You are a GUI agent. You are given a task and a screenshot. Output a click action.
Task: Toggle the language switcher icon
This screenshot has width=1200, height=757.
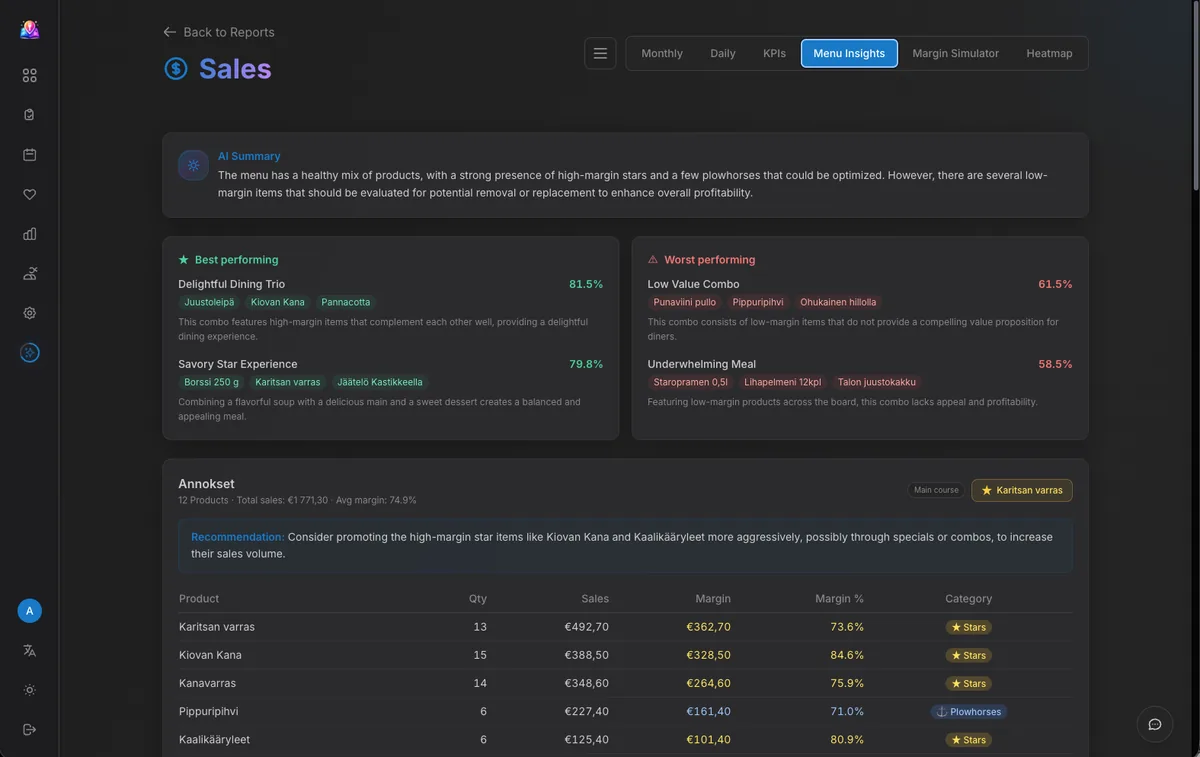tap(29, 650)
